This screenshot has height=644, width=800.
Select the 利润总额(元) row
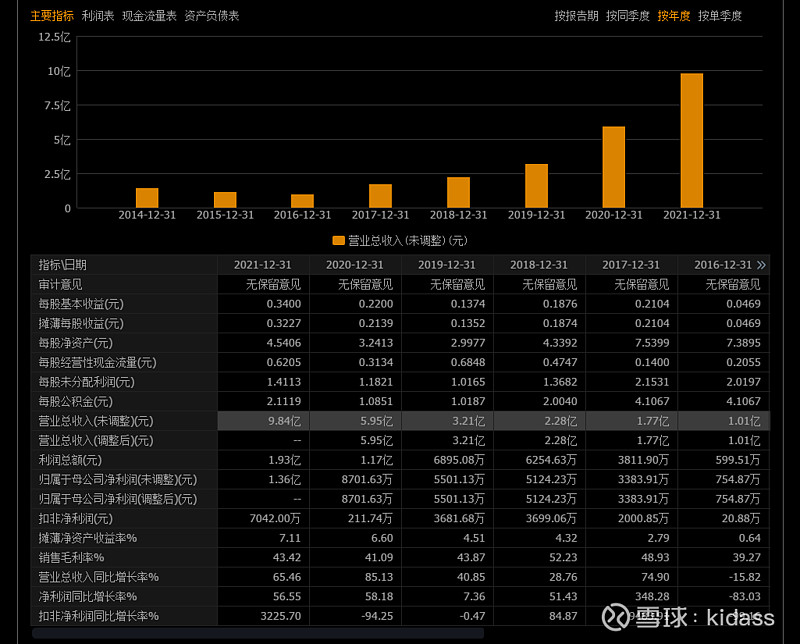coord(400,460)
